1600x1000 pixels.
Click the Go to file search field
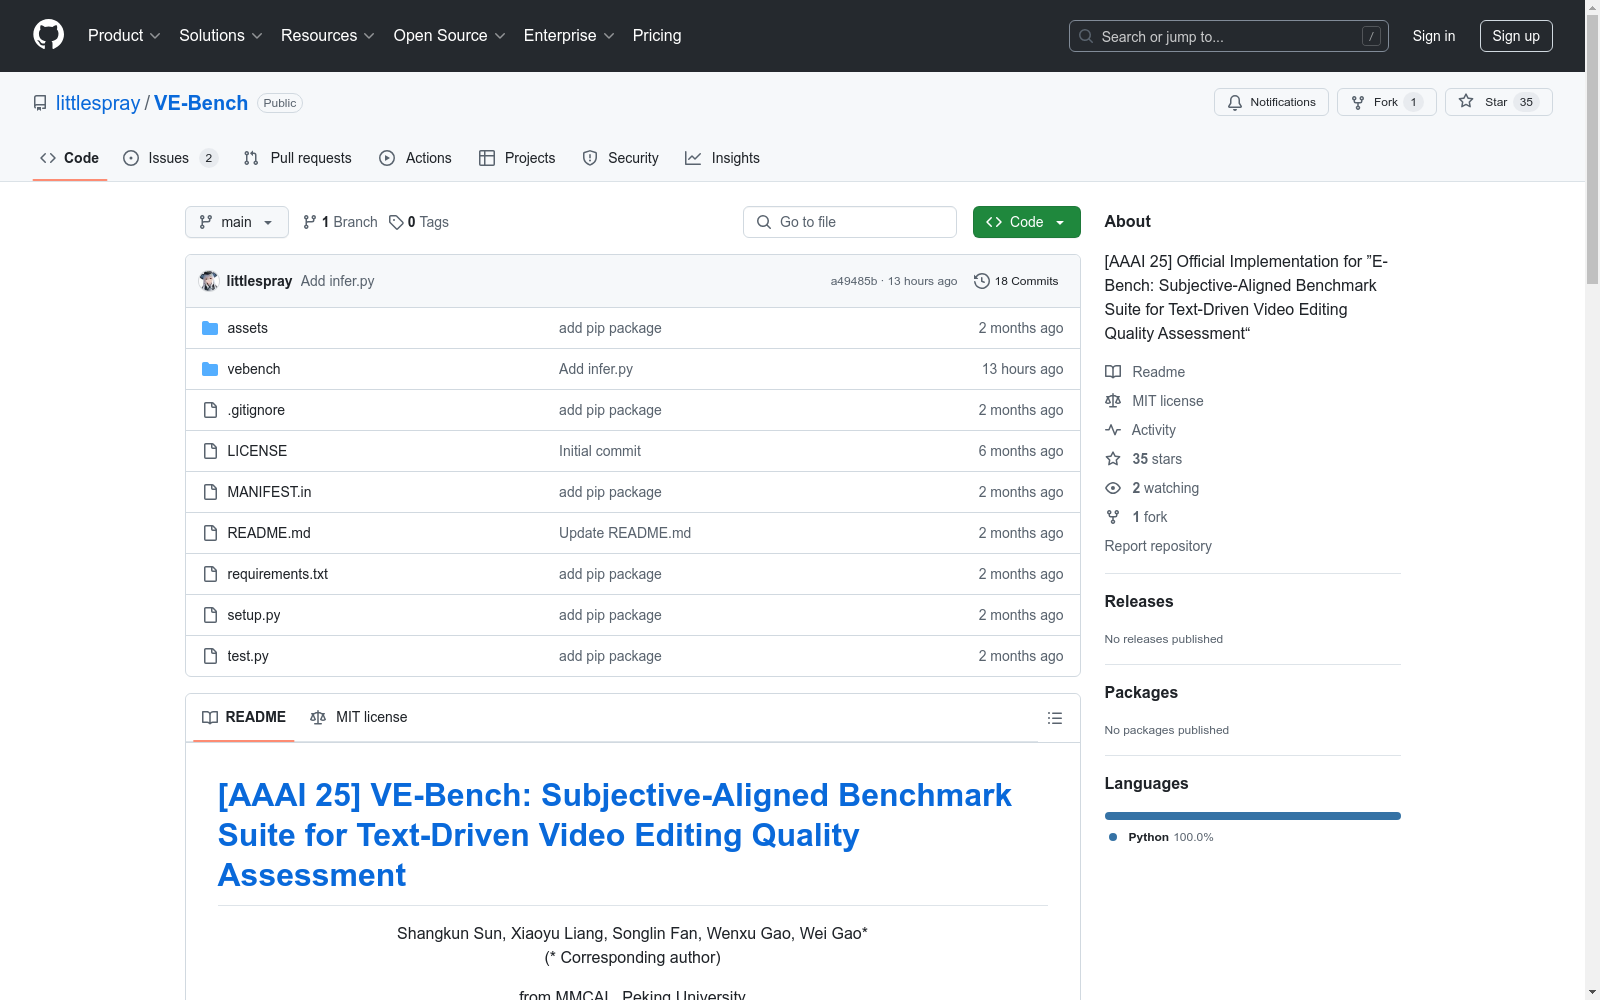click(x=850, y=222)
